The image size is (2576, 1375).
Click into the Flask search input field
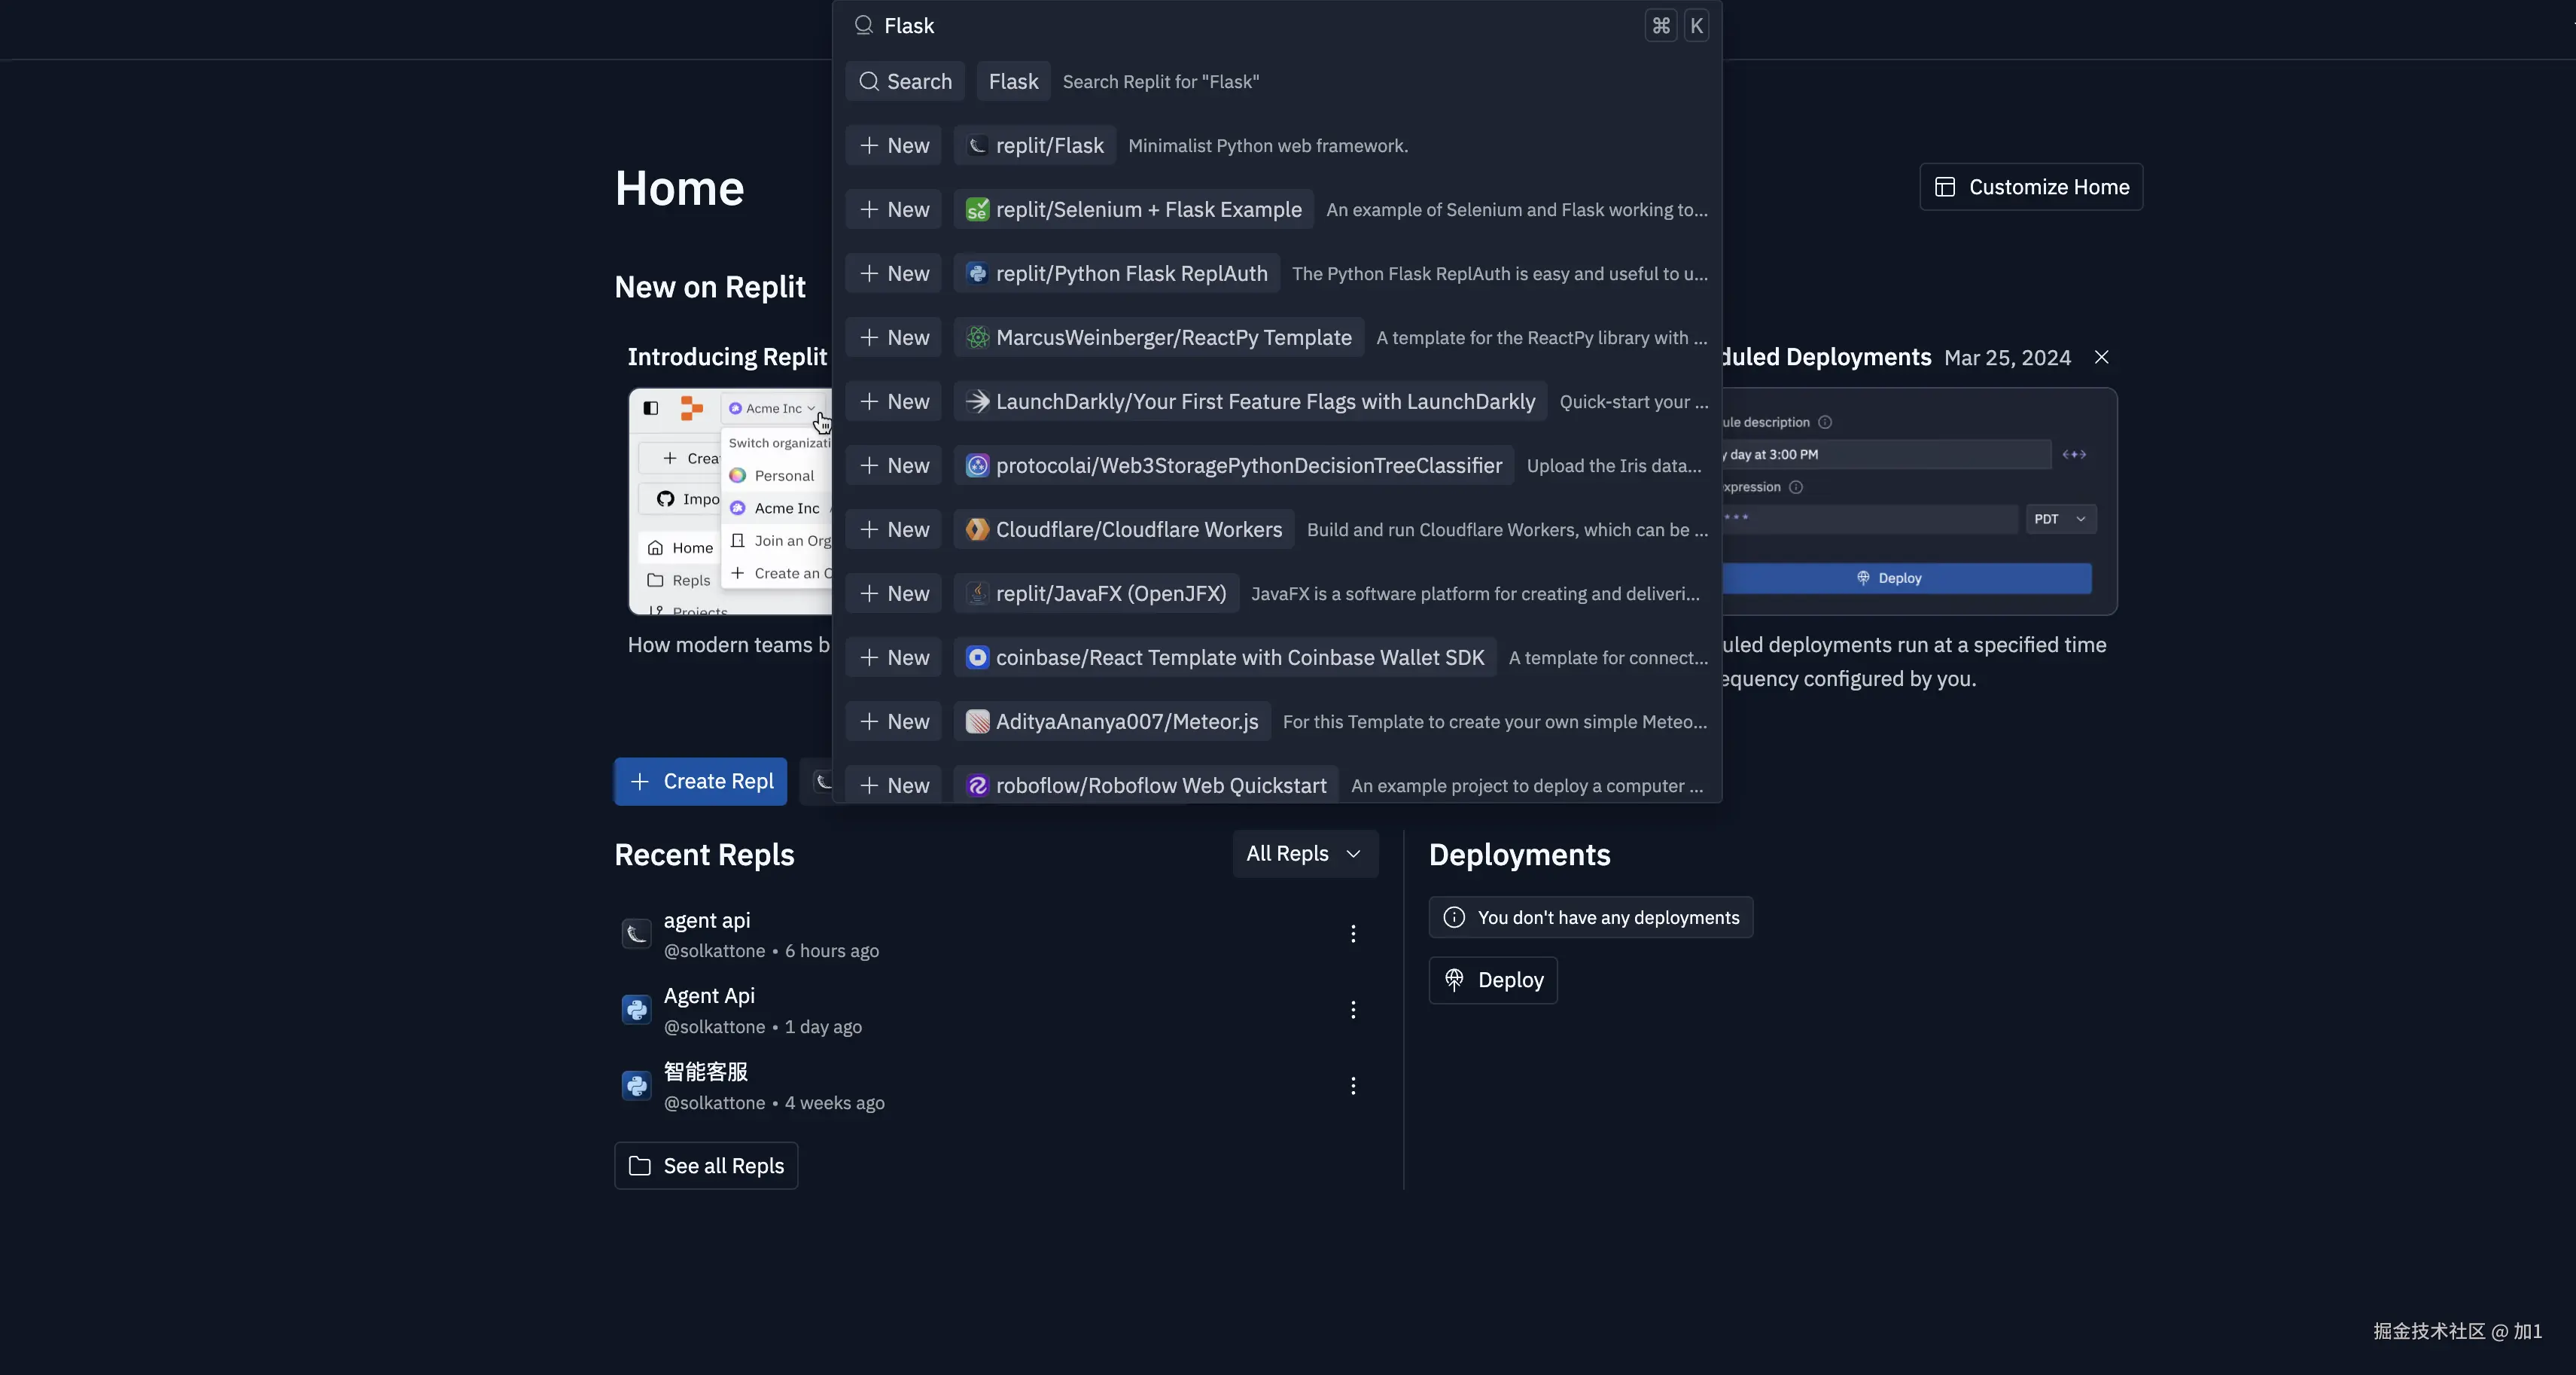click(x=1250, y=26)
